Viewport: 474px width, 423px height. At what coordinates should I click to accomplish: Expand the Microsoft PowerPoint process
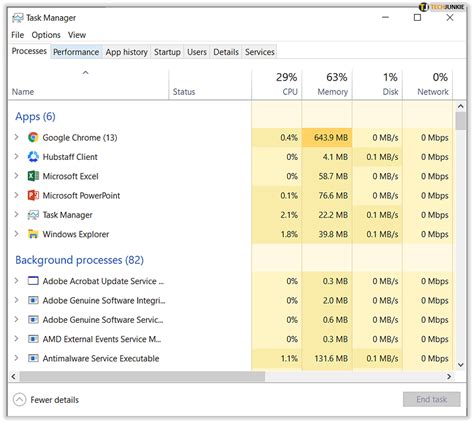click(16, 195)
